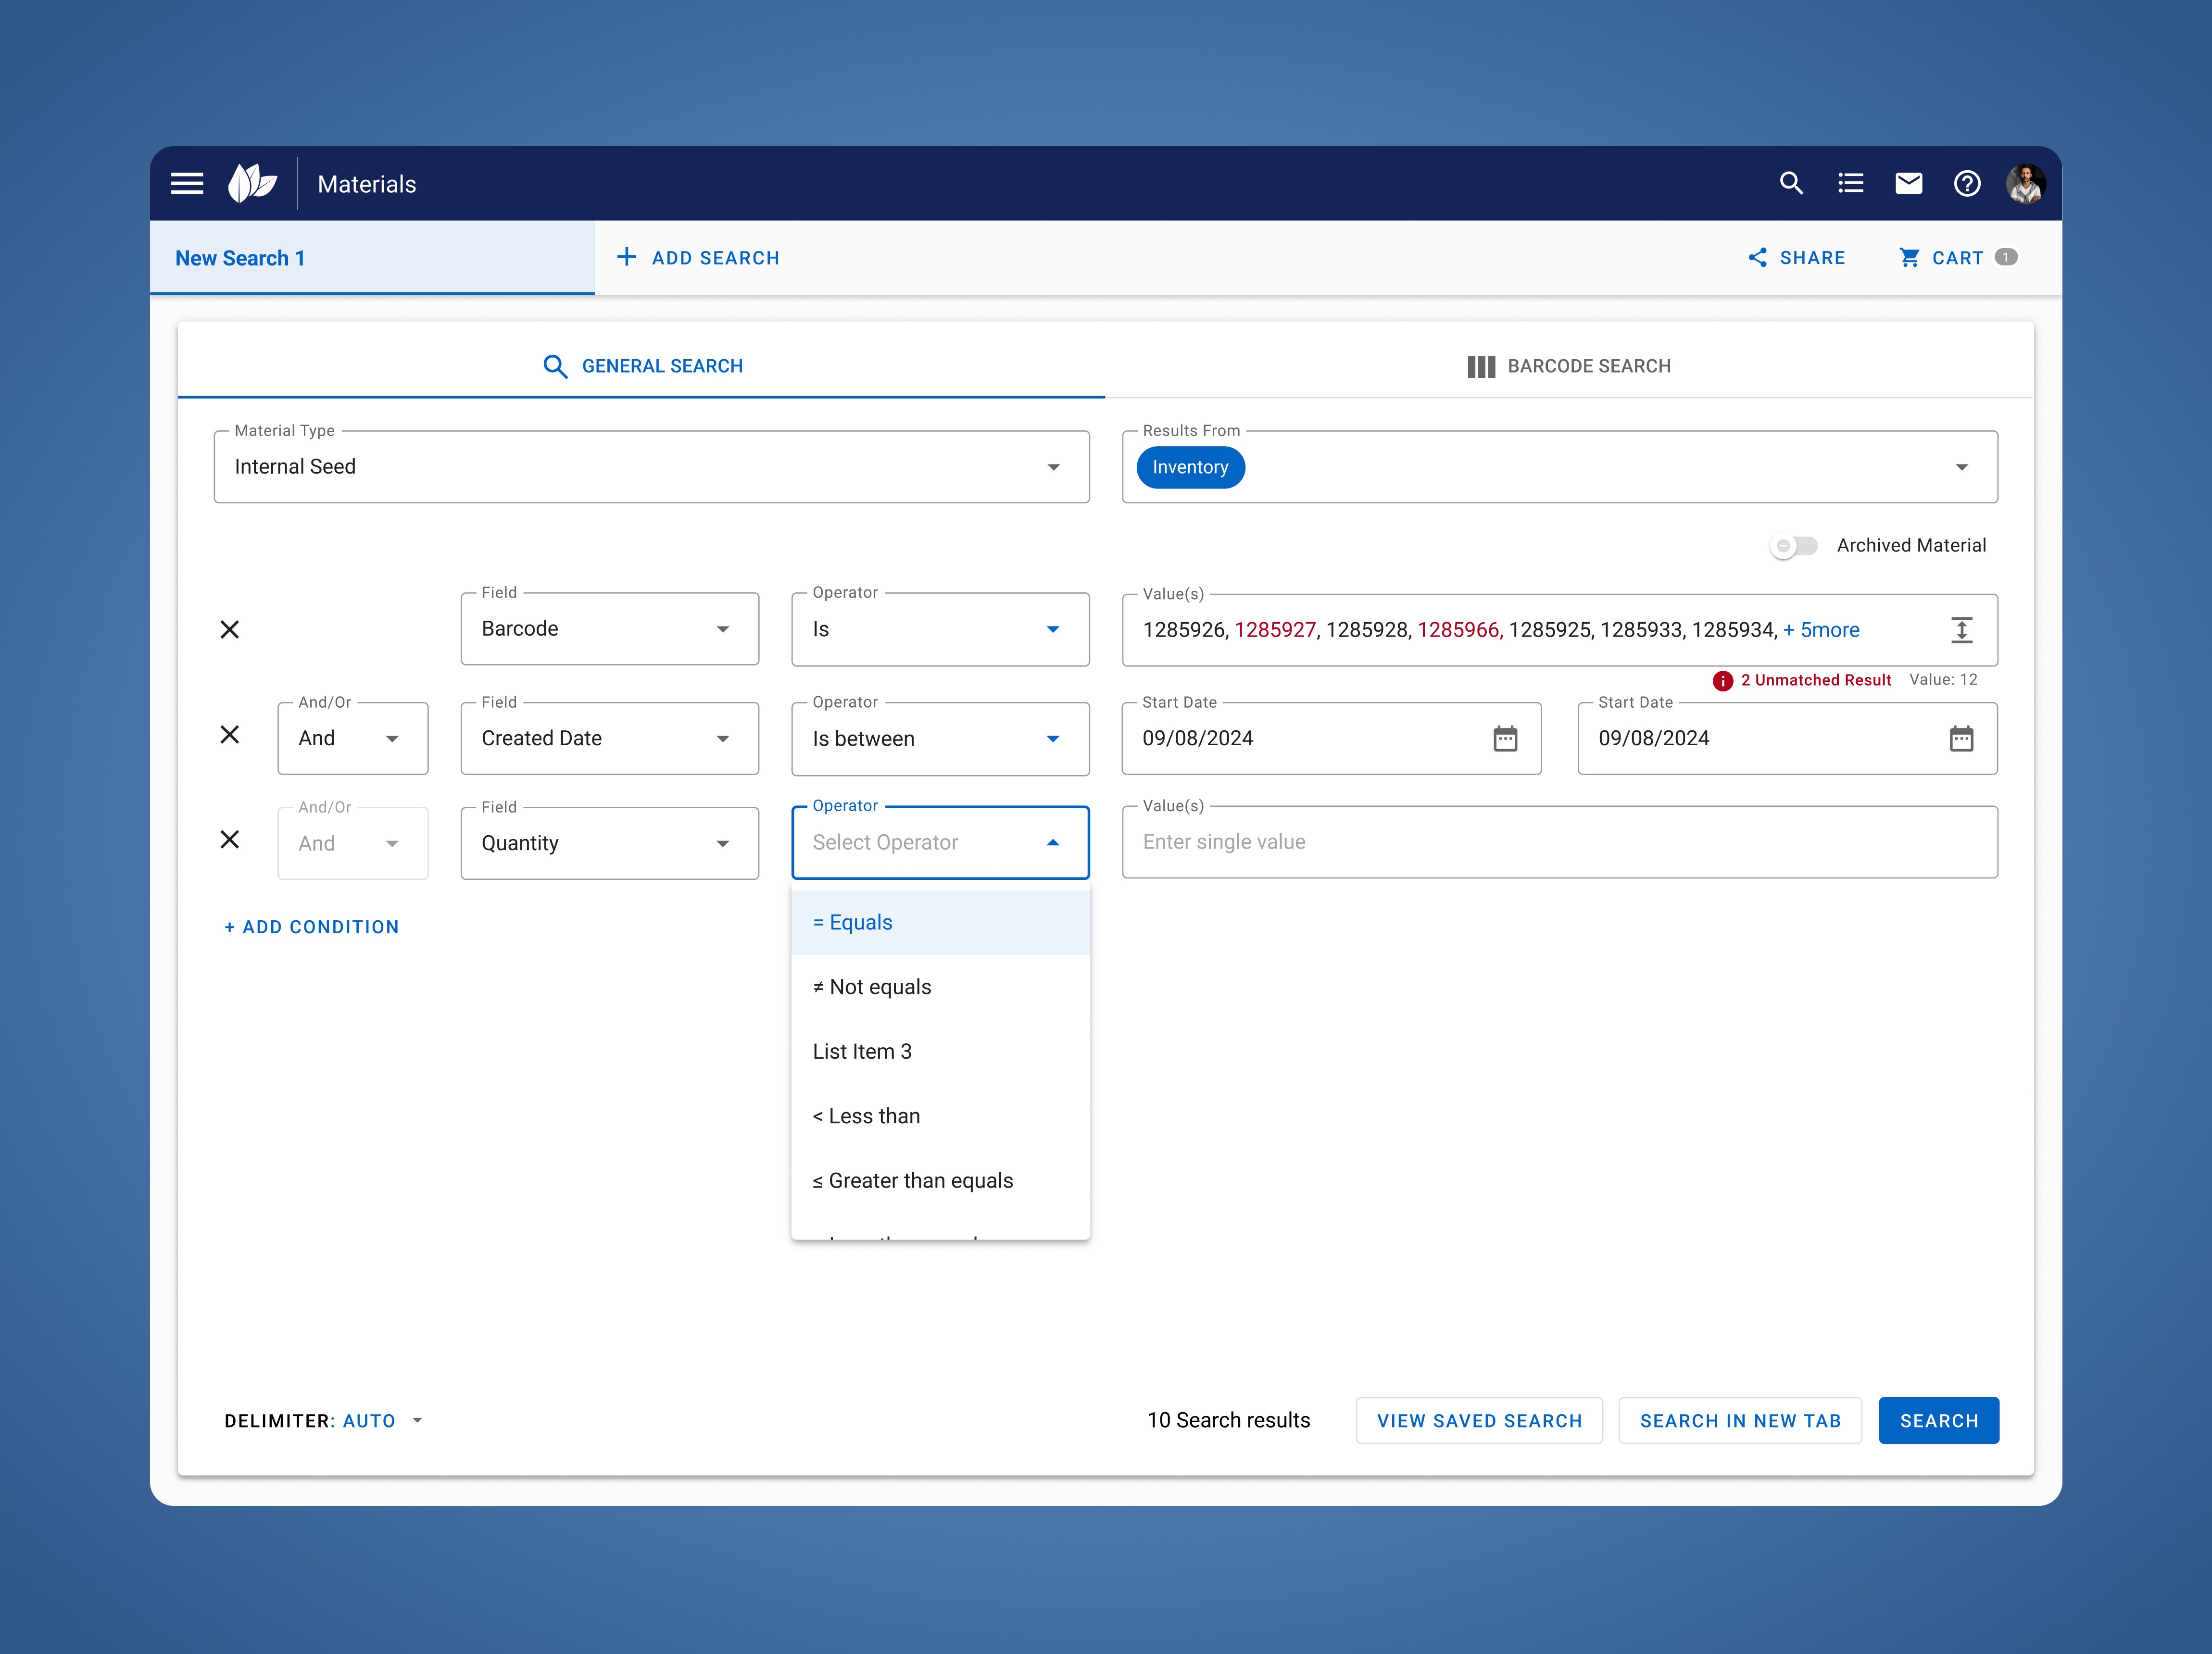Click the Quantity value input field

(x=1559, y=843)
